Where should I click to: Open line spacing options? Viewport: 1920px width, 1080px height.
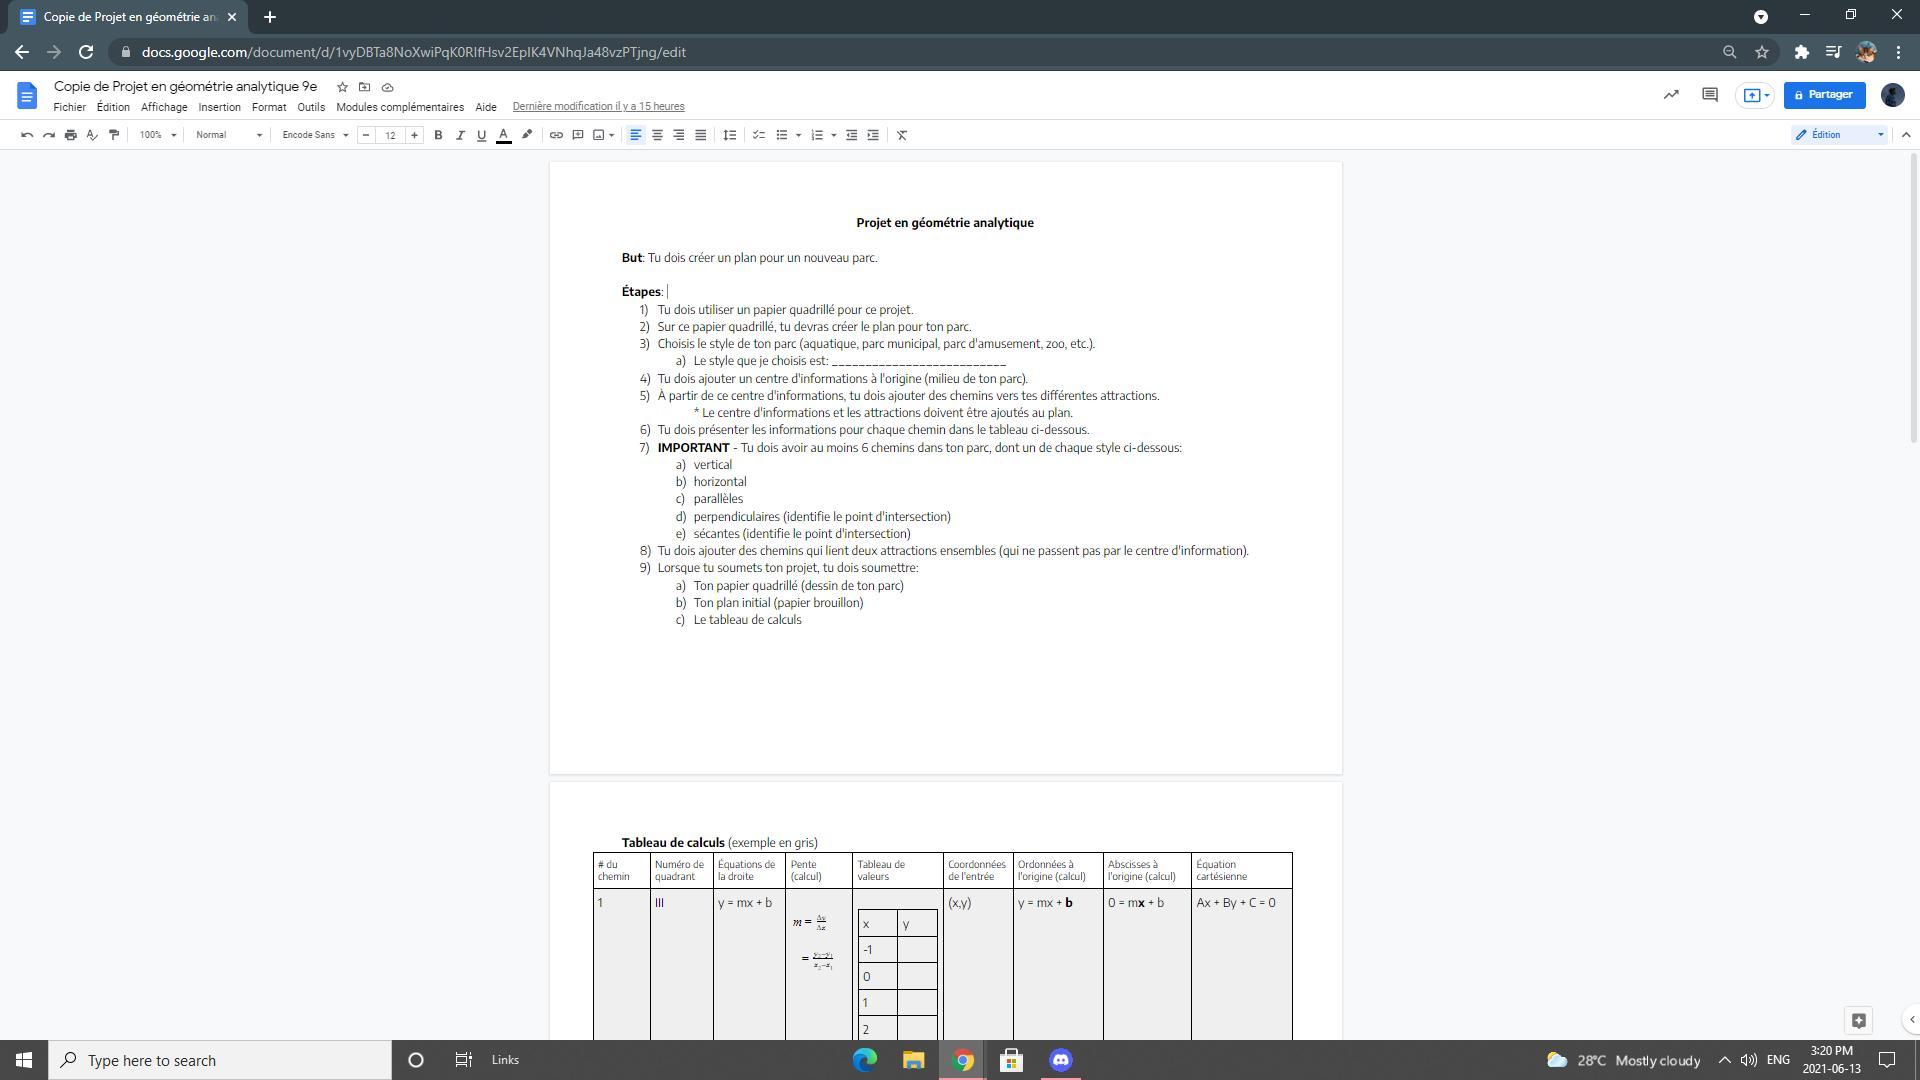730,135
